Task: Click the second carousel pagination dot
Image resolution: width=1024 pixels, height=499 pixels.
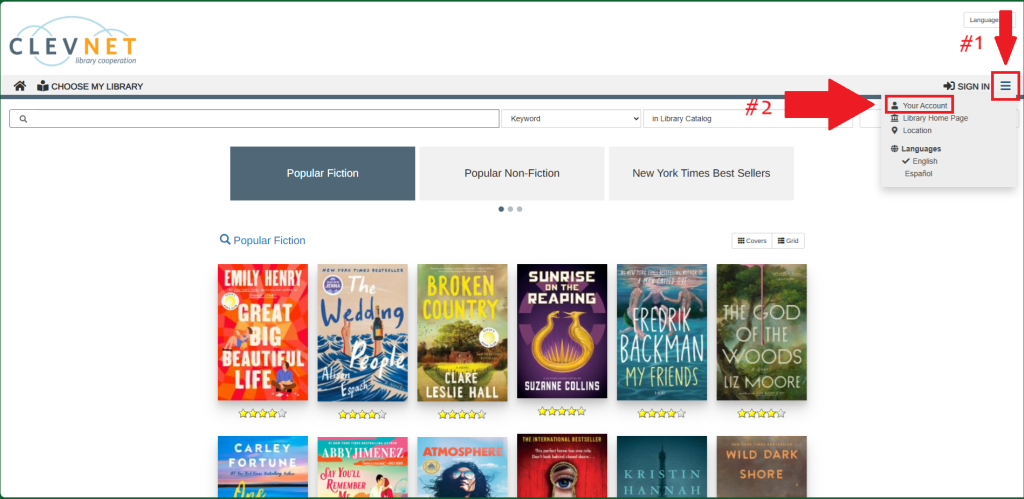Action: tap(511, 209)
